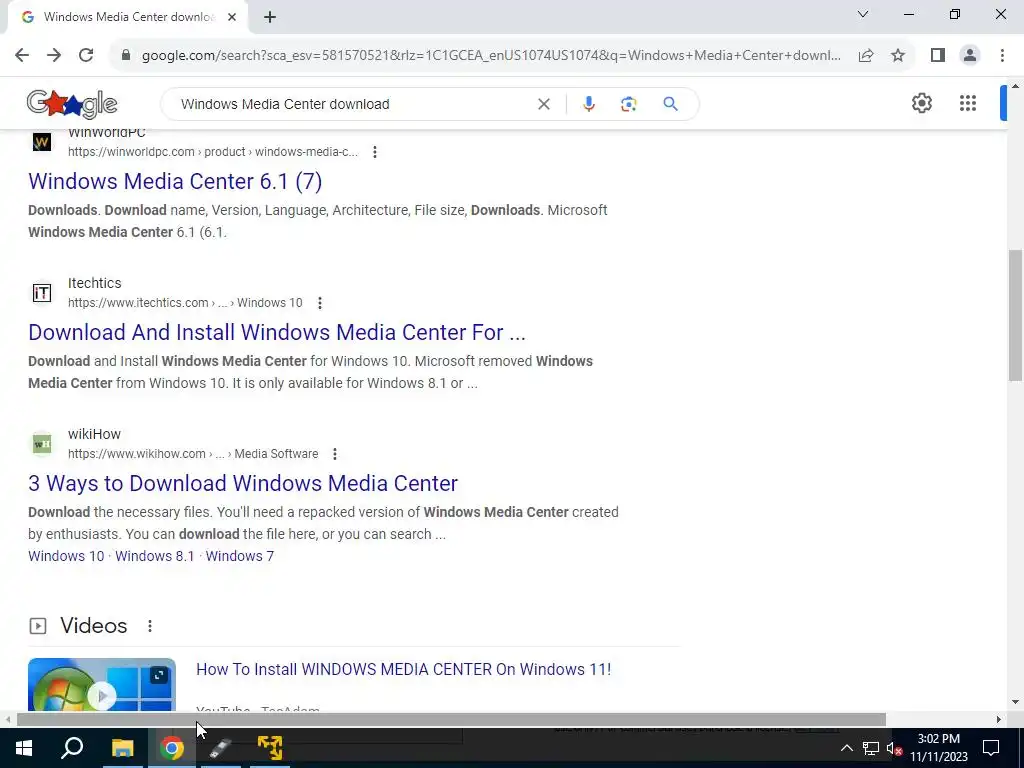Click the wikiHow site favicon
Viewport: 1024px width, 768px height.
pyautogui.click(x=42, y=443)
